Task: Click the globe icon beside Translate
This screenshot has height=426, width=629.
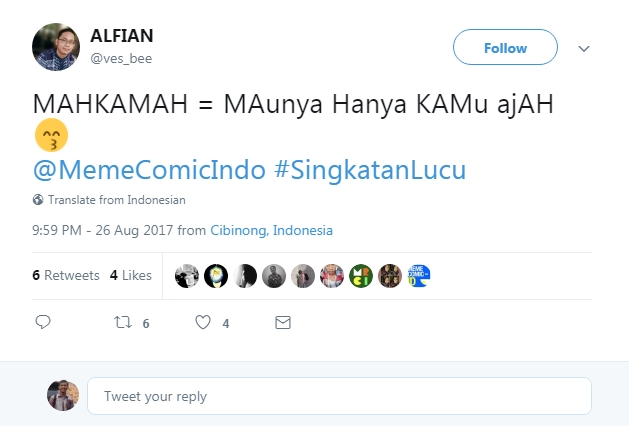Action: [x=38, y=199]
